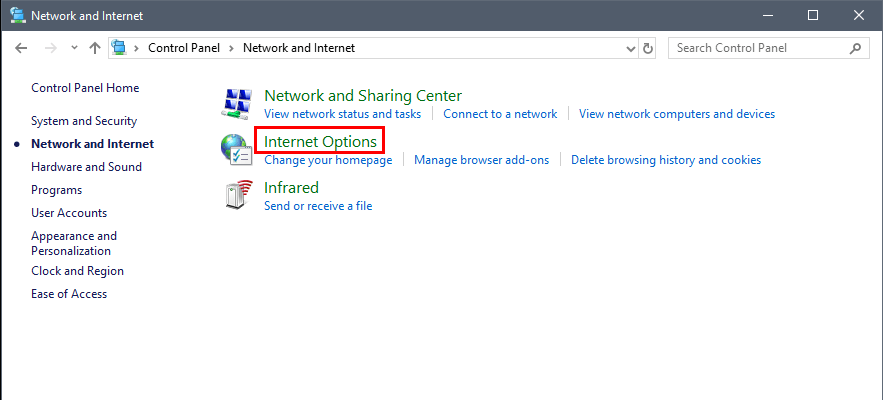
Task: Click the Control Panel address bar icon
Action: tap(118, 48)
